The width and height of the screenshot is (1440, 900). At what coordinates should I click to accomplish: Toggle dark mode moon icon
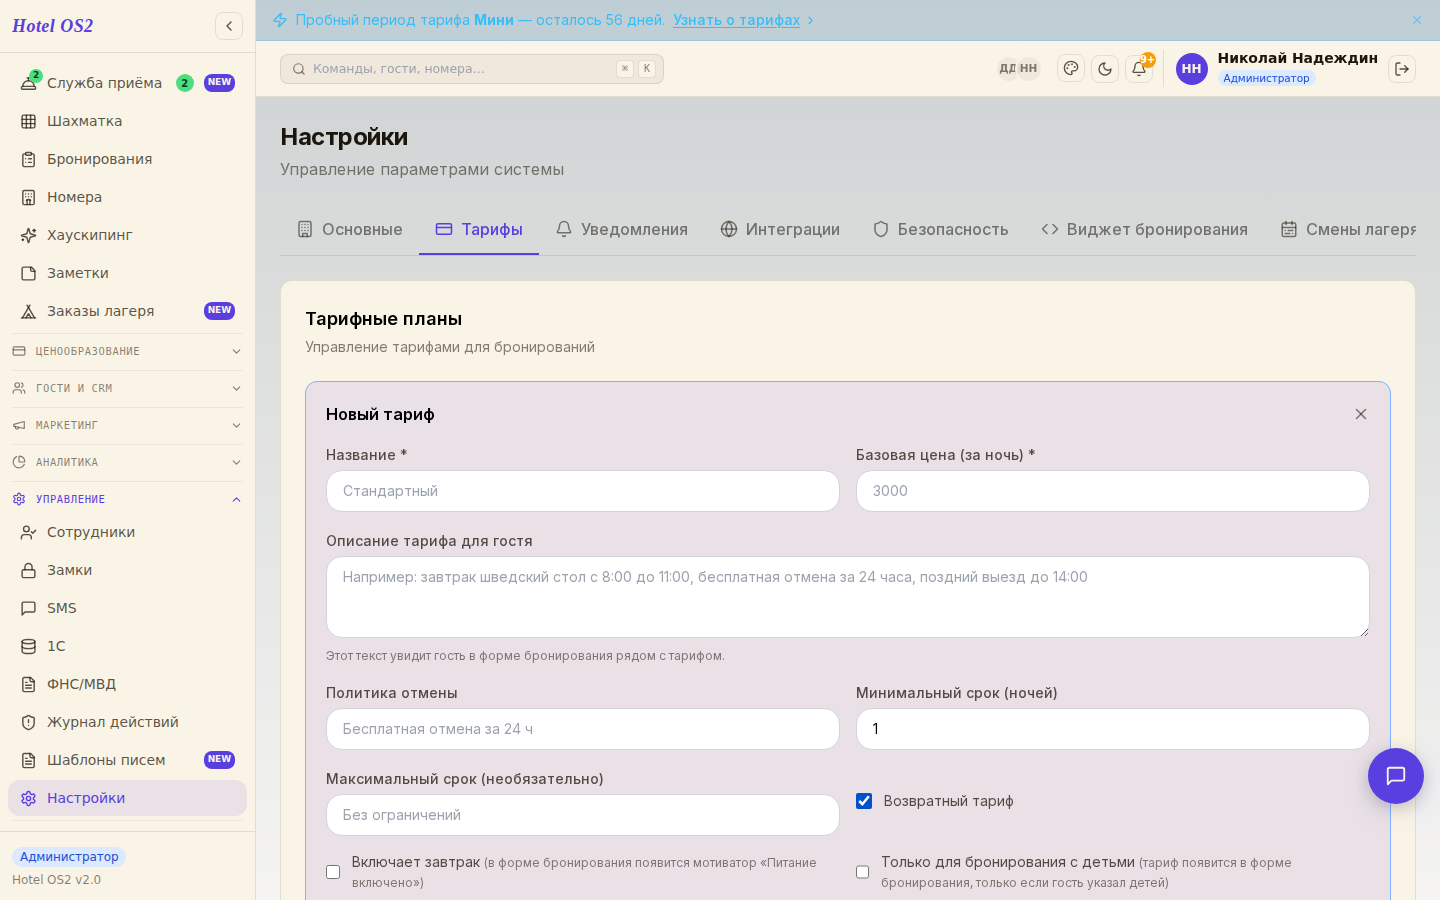pyautogui.click(x=1105, y=69)
